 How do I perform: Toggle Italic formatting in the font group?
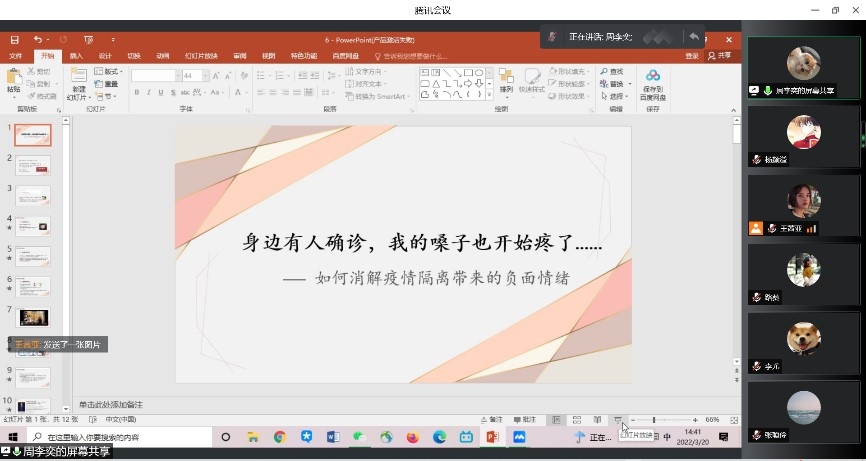tap(149, 93)
